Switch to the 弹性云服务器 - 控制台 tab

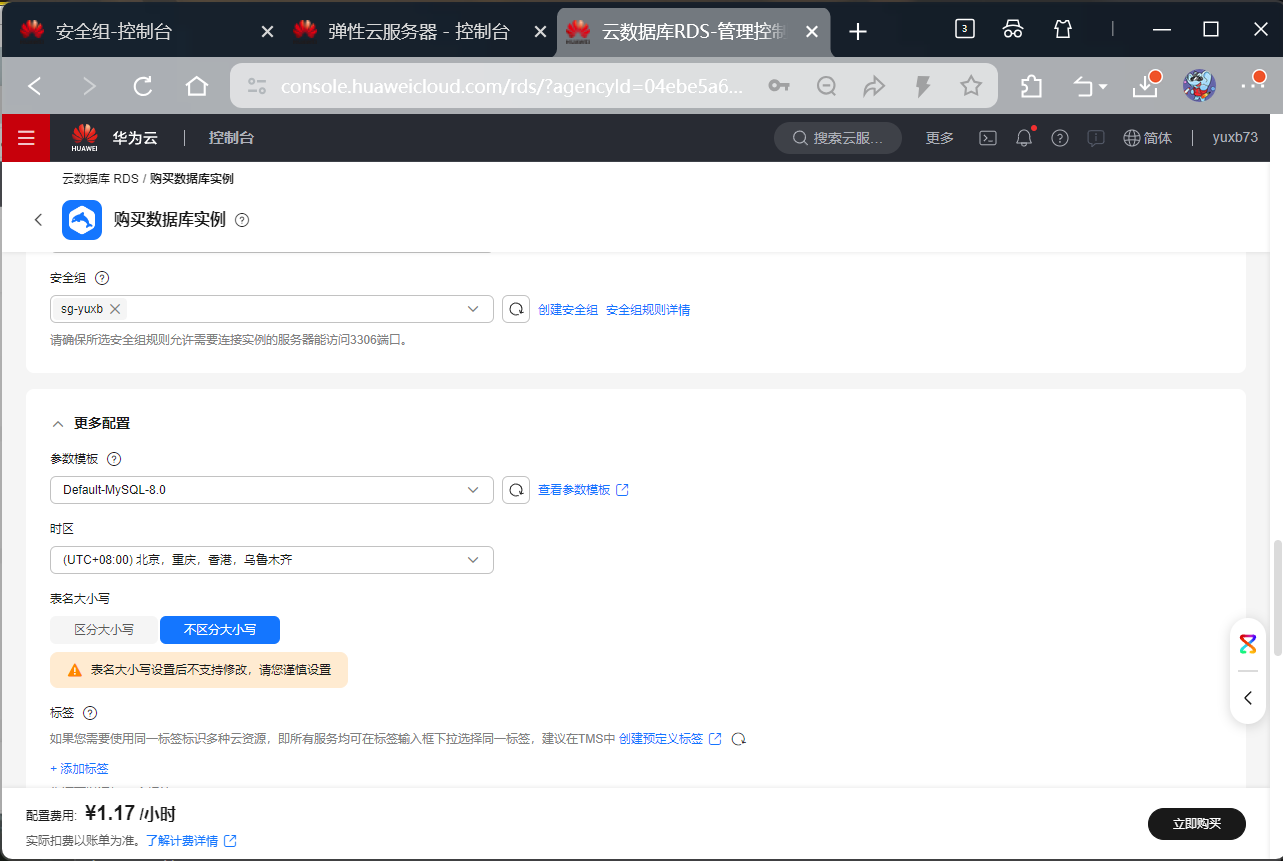pyautogui.click(x=418, y=32)
